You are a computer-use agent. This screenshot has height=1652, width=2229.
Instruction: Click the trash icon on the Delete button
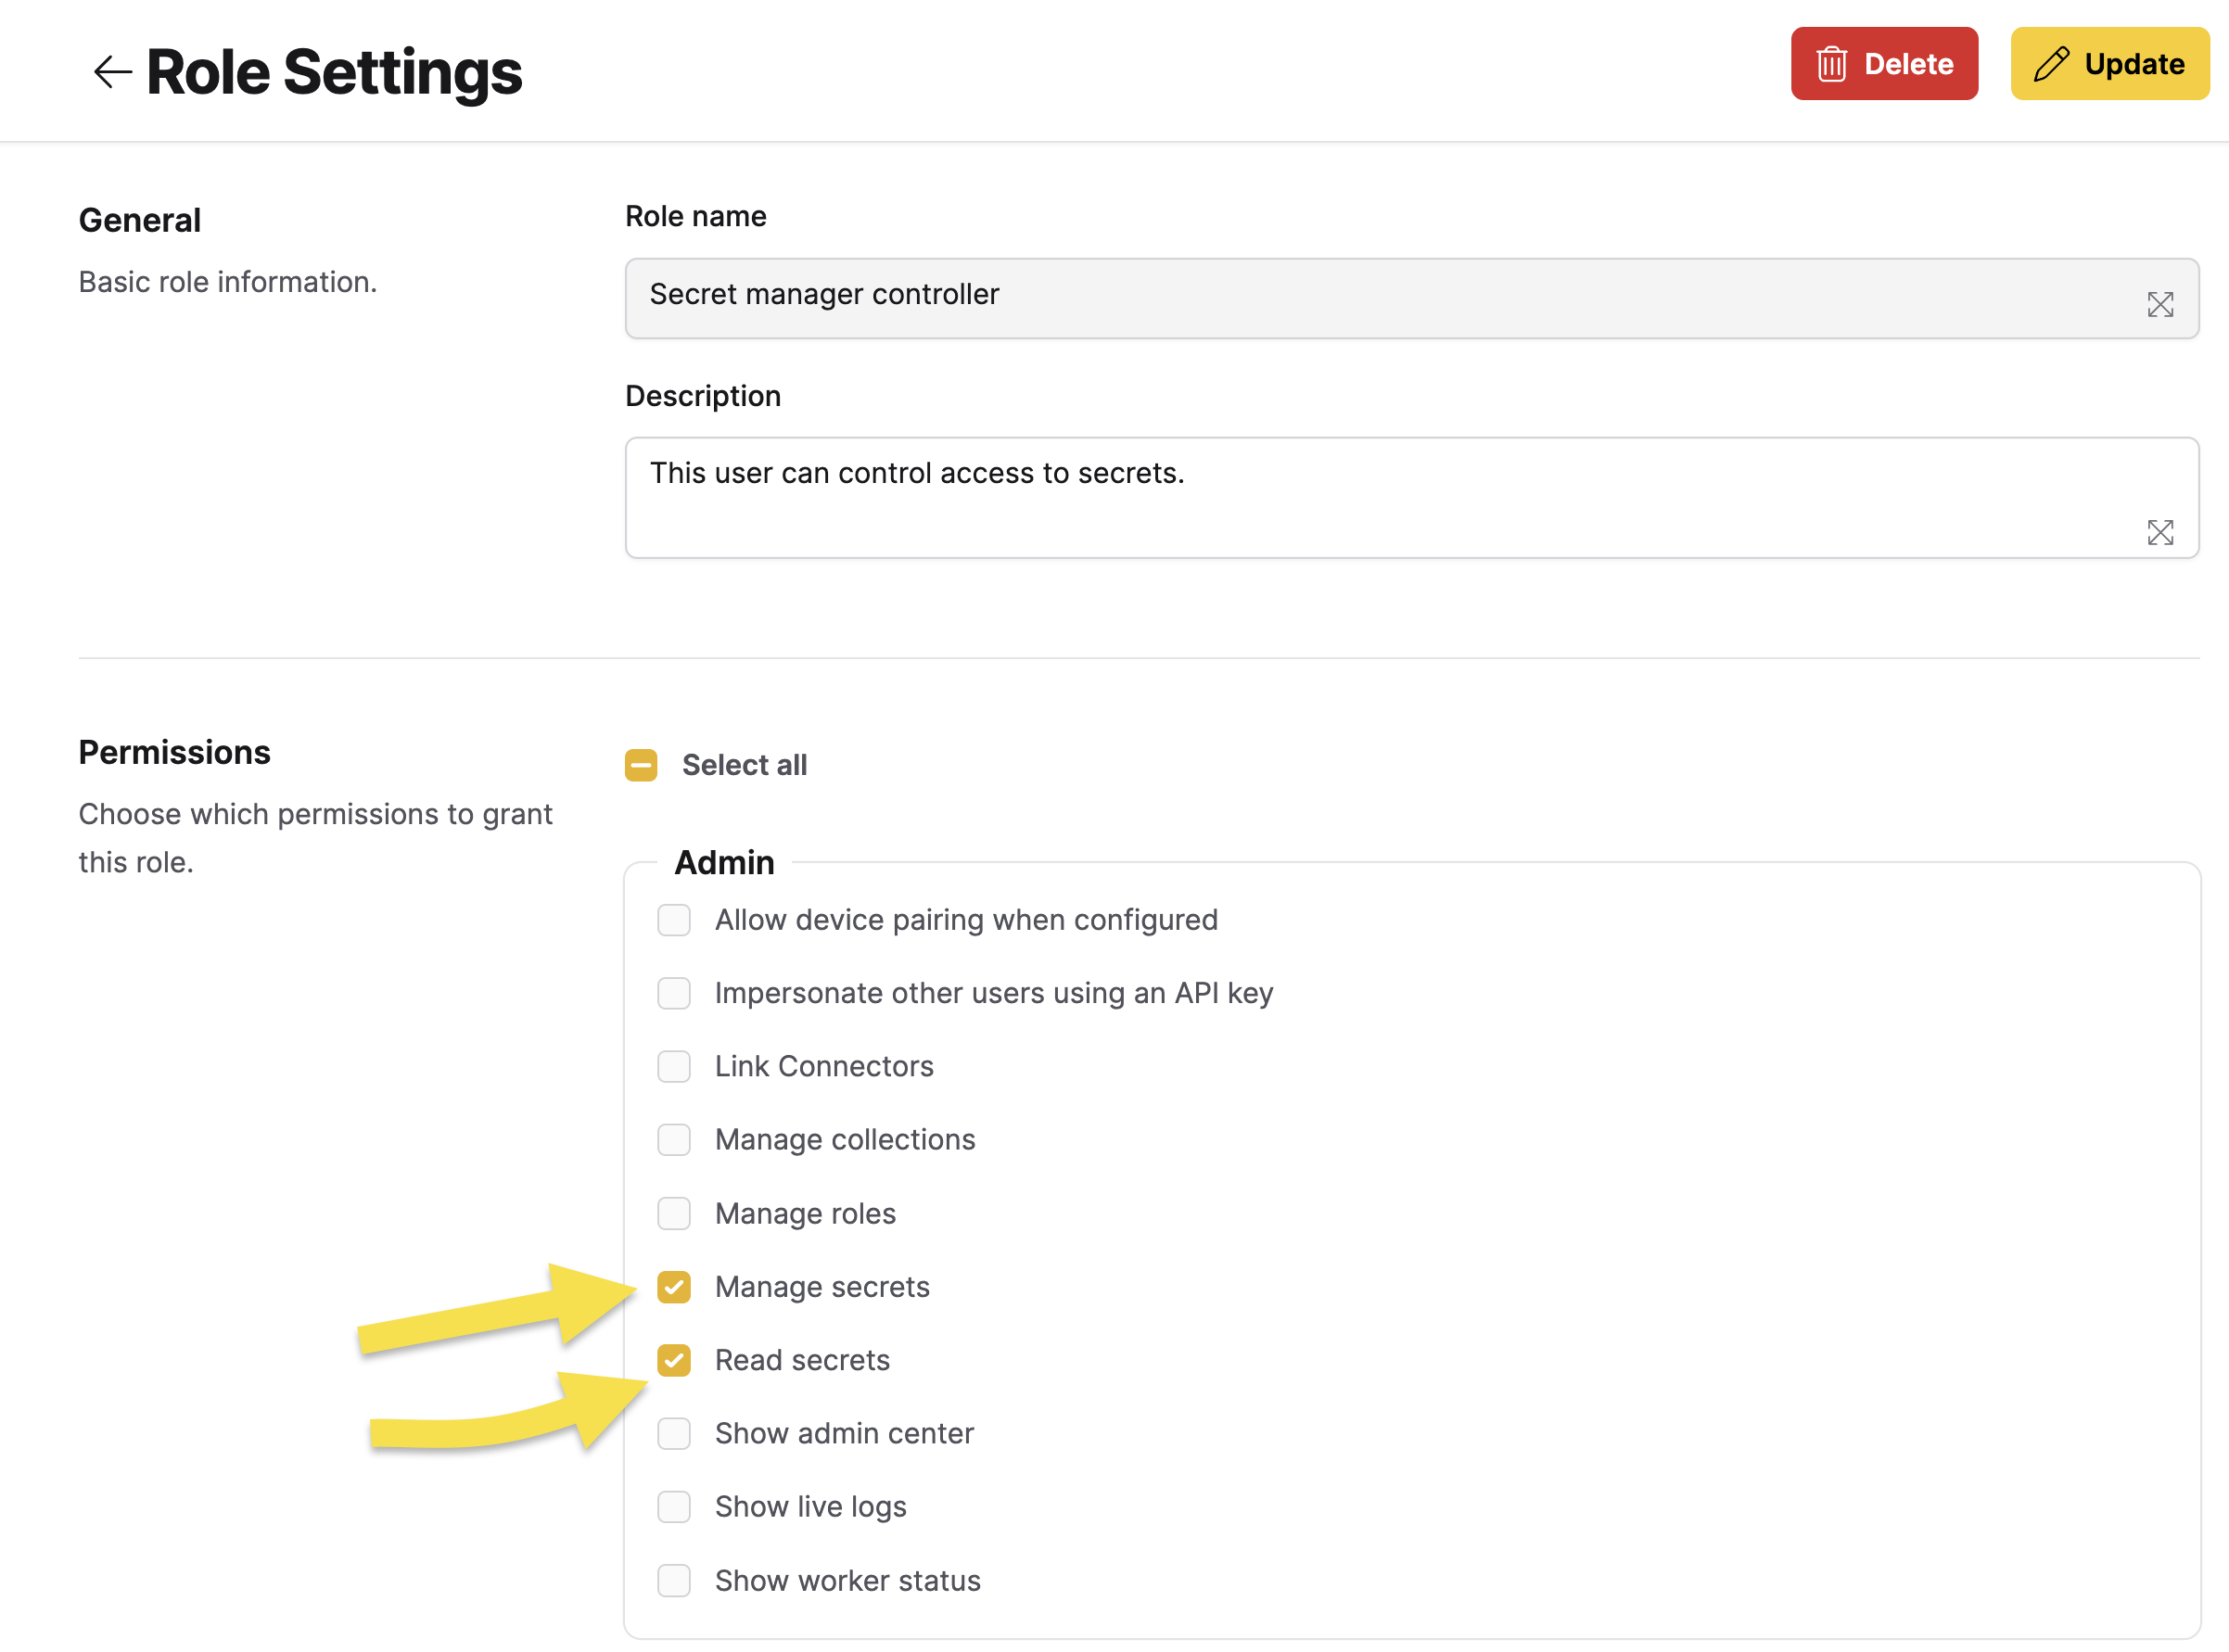(x=1831, y=64)
